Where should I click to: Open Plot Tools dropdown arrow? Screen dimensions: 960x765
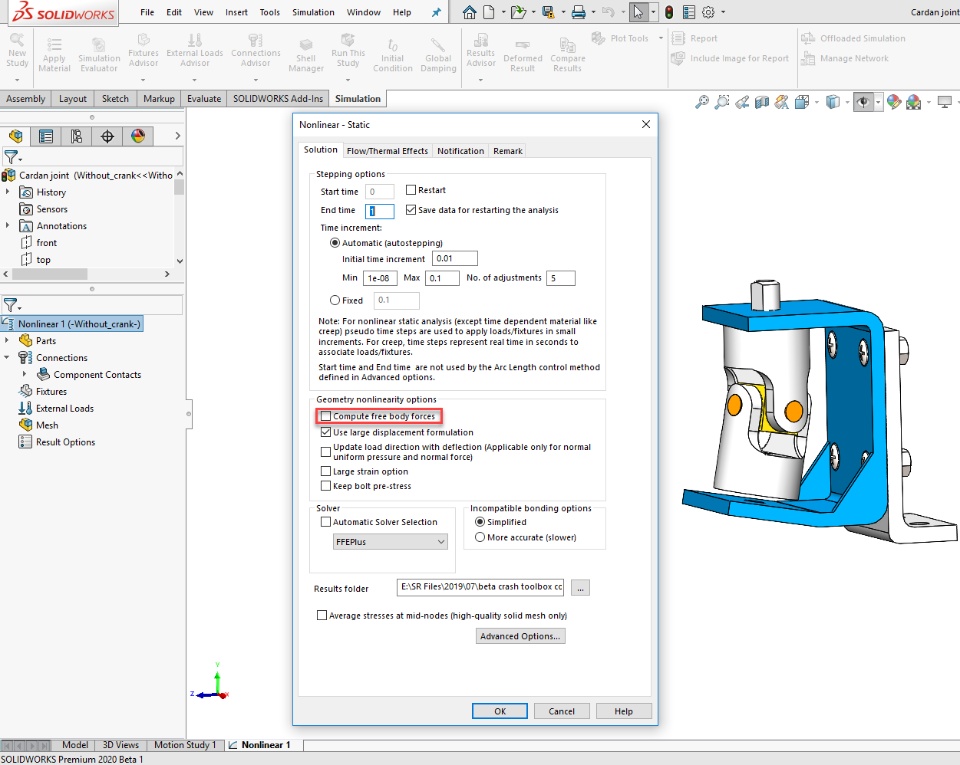tap(661, 39)
